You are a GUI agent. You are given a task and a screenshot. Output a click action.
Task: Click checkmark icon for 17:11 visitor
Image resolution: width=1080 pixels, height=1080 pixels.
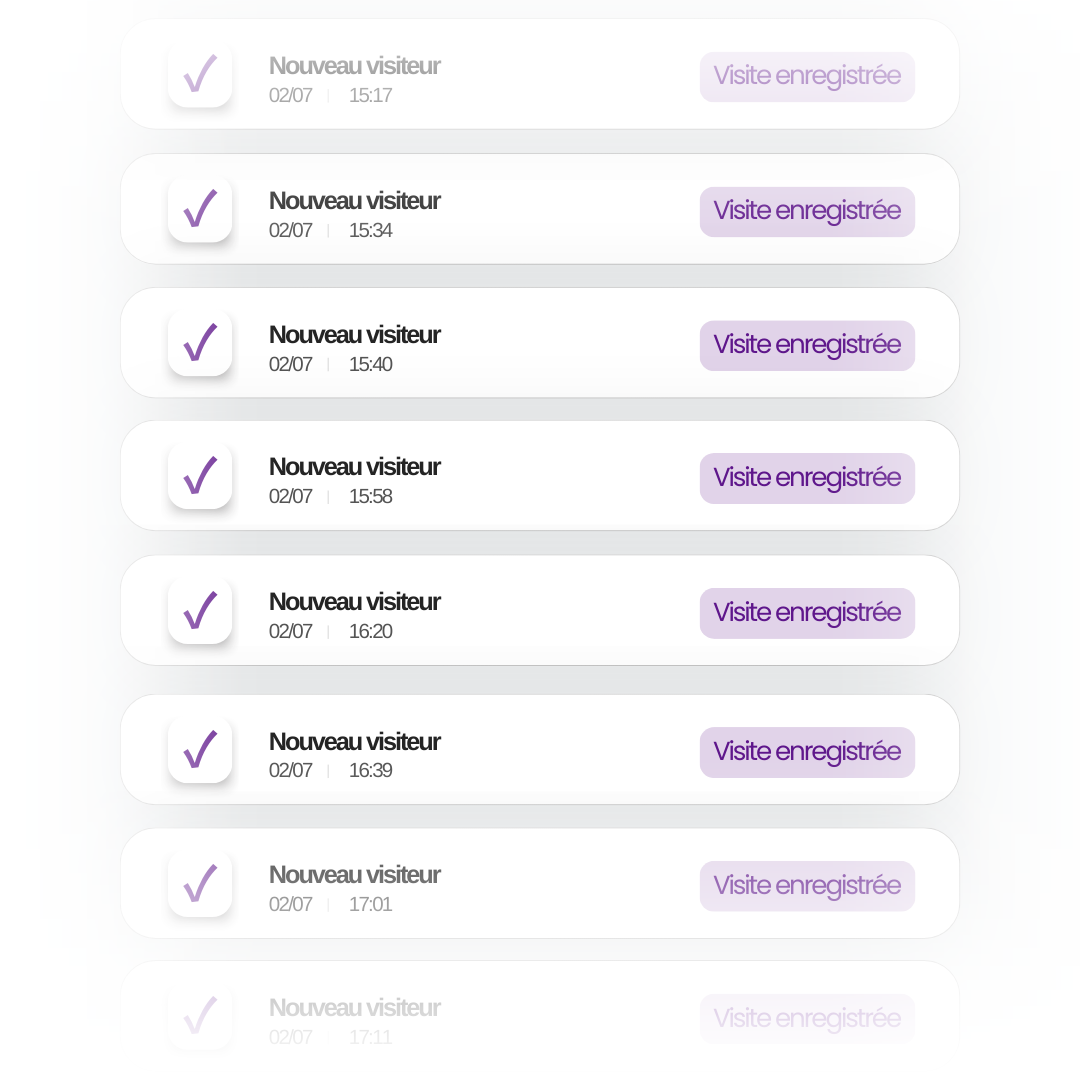point(200,1017)
